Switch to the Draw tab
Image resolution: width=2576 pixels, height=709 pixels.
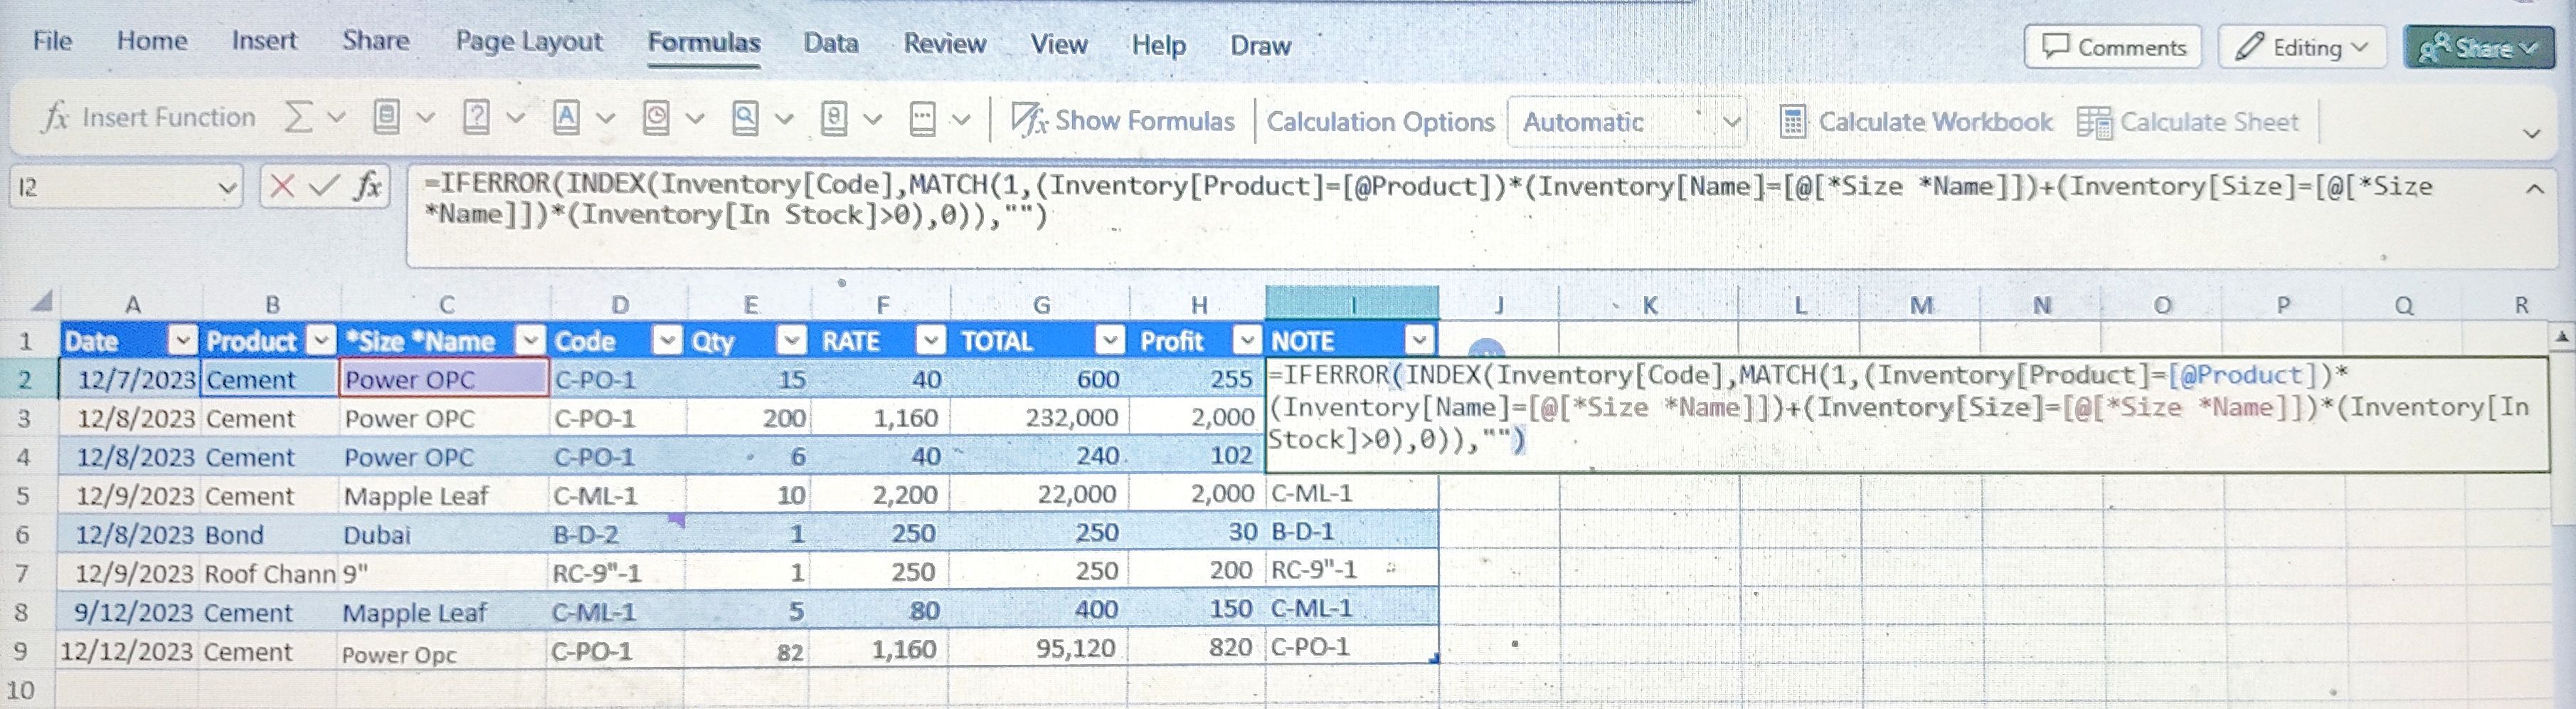click(1260, 46)
